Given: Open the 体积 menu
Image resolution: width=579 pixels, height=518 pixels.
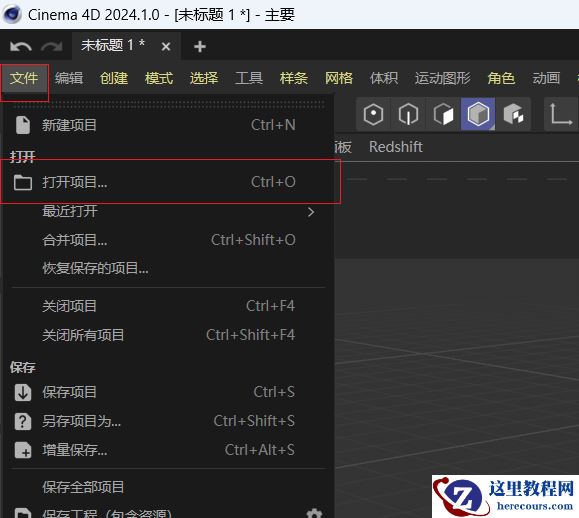Looking at the screenshot, I should coord(384,78).
